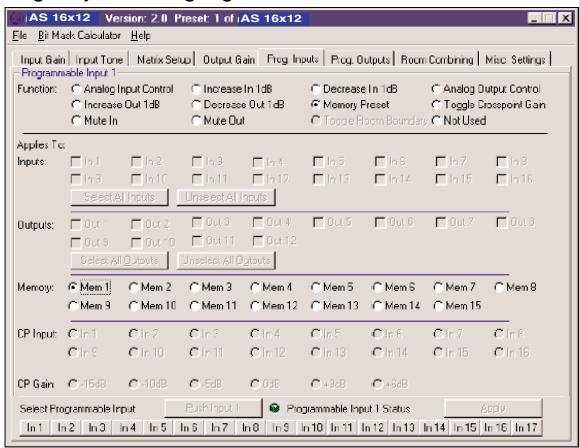The width and height of the screenshot is (579, 448).
Task: Select programmable input In 11 button
Action: pyautogui.click(x=342, y=428)
